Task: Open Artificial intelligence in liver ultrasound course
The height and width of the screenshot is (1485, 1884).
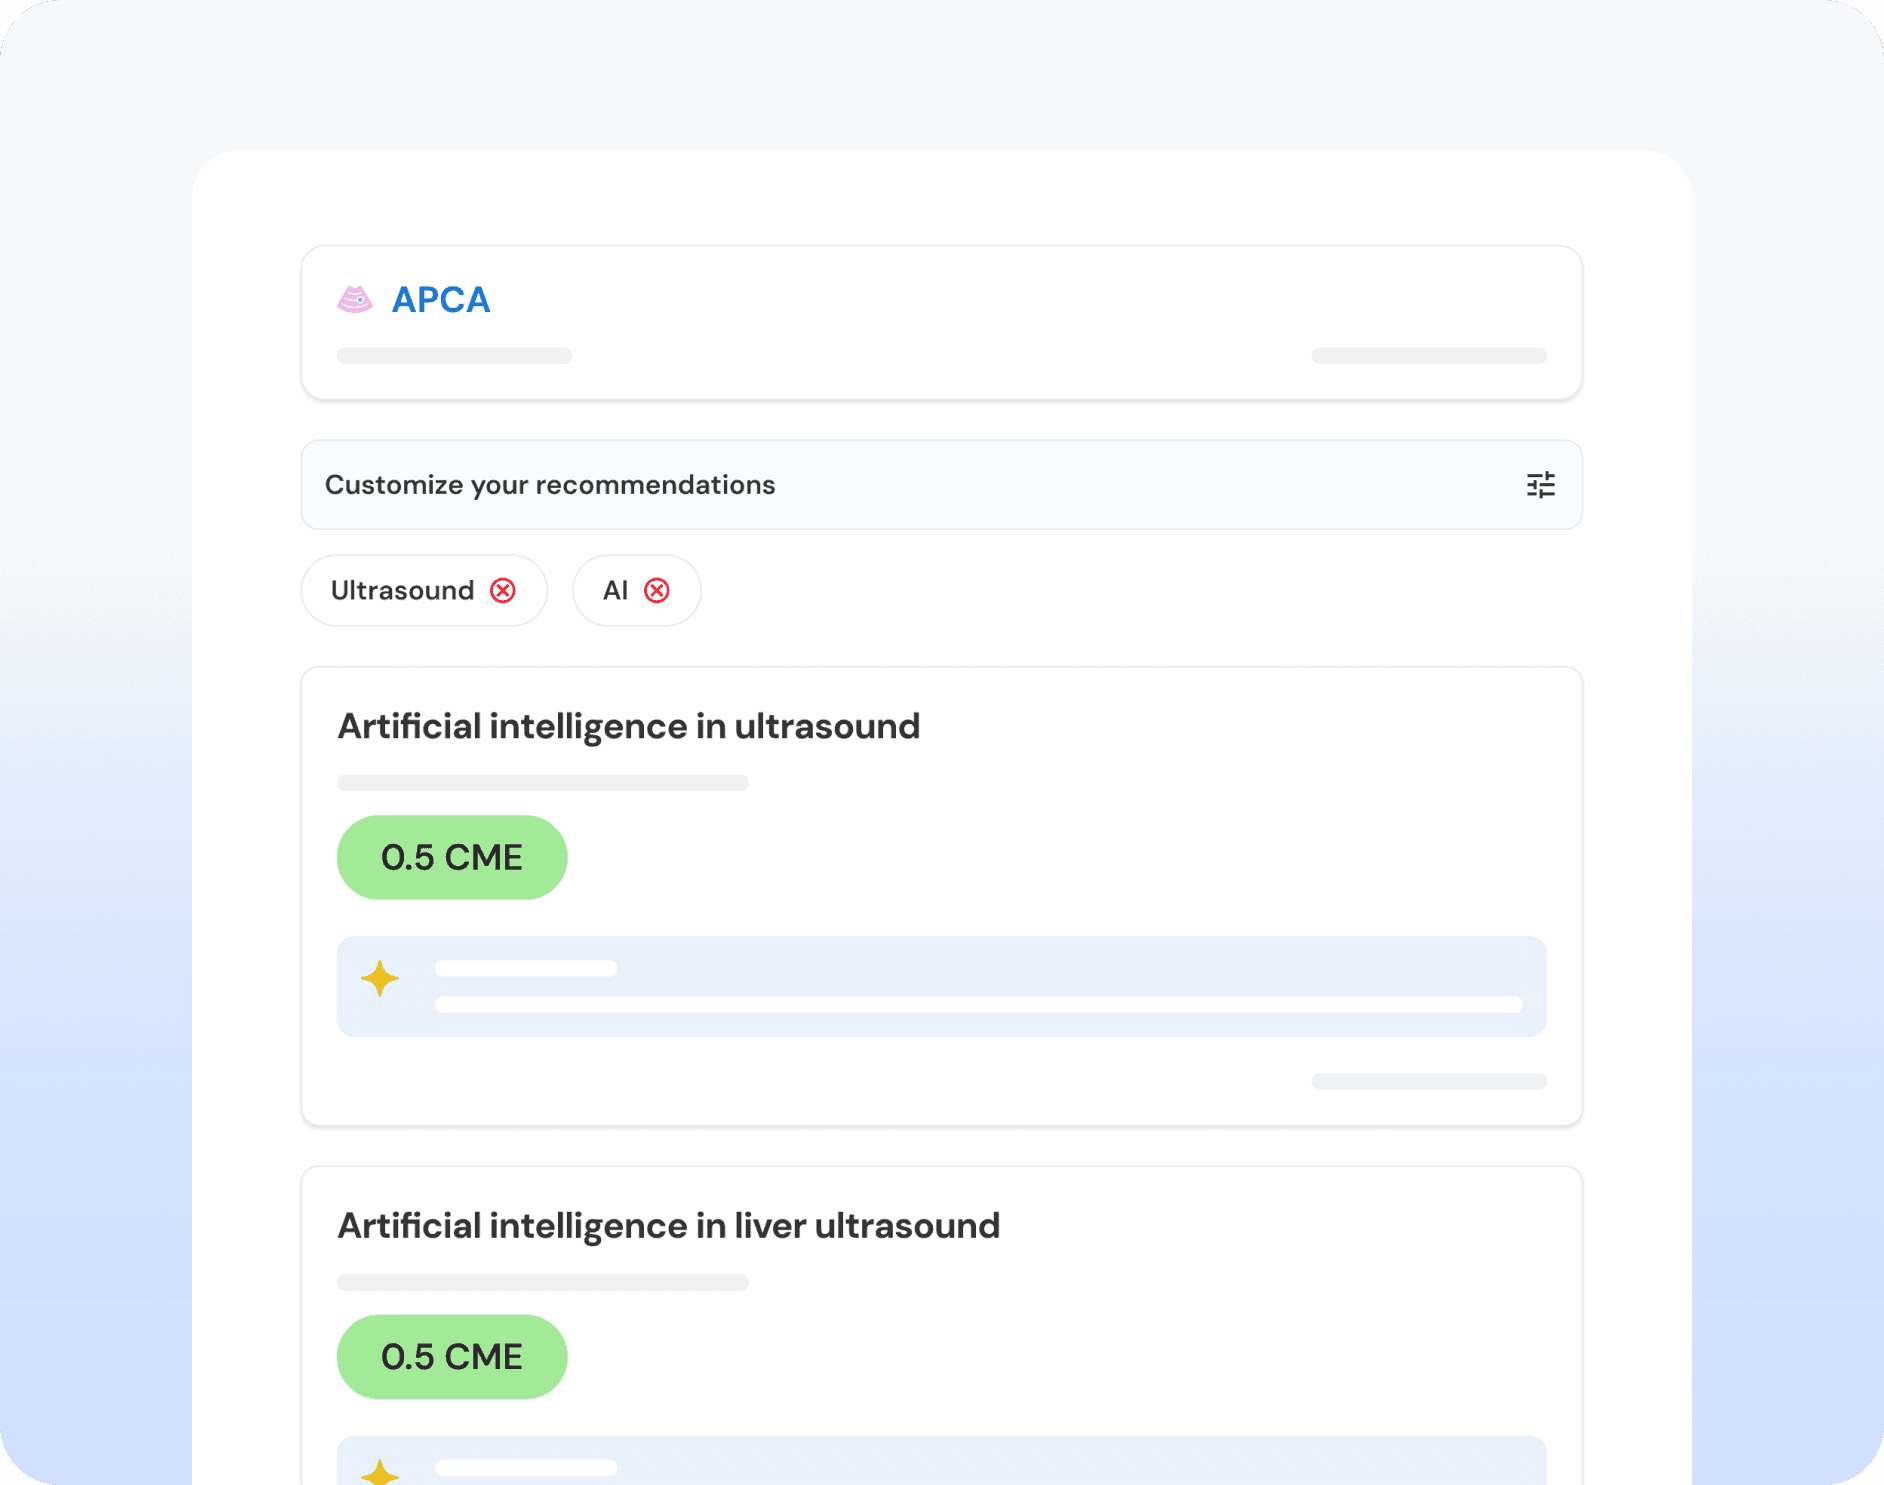Action: click(x=668, y=1226)
